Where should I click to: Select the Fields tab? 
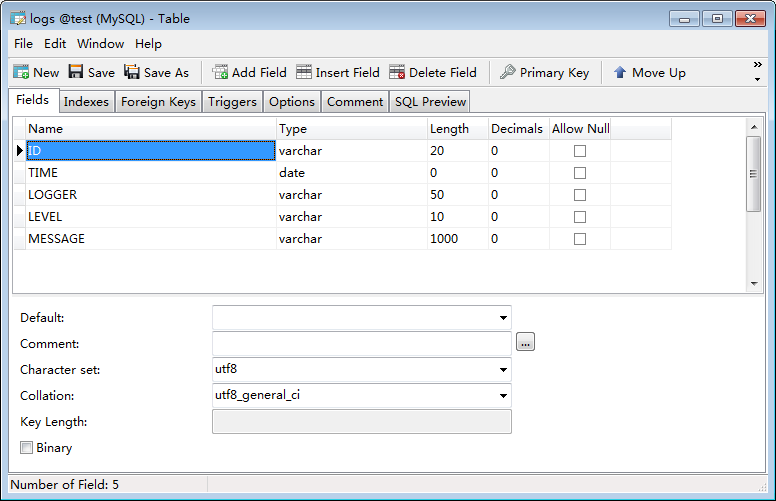pyautogui.click(x=33, y=100)
